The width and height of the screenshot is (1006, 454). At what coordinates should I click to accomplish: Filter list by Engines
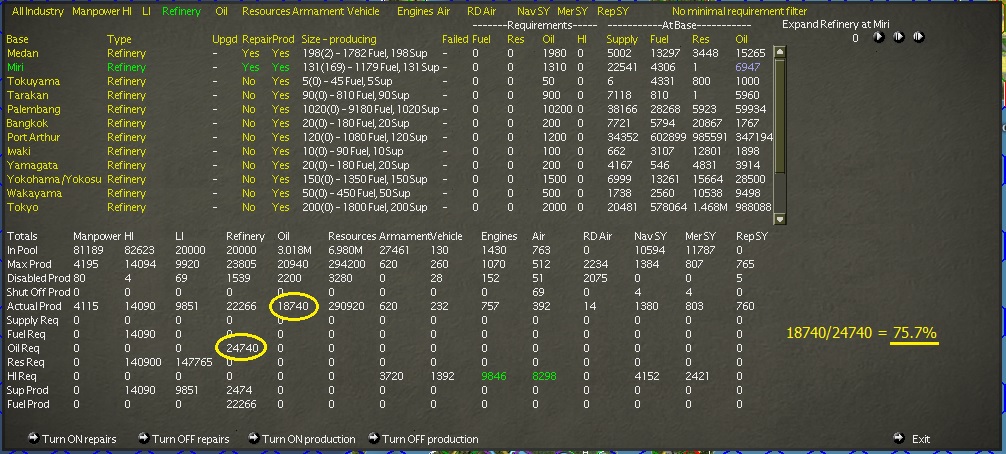[415, 12]
